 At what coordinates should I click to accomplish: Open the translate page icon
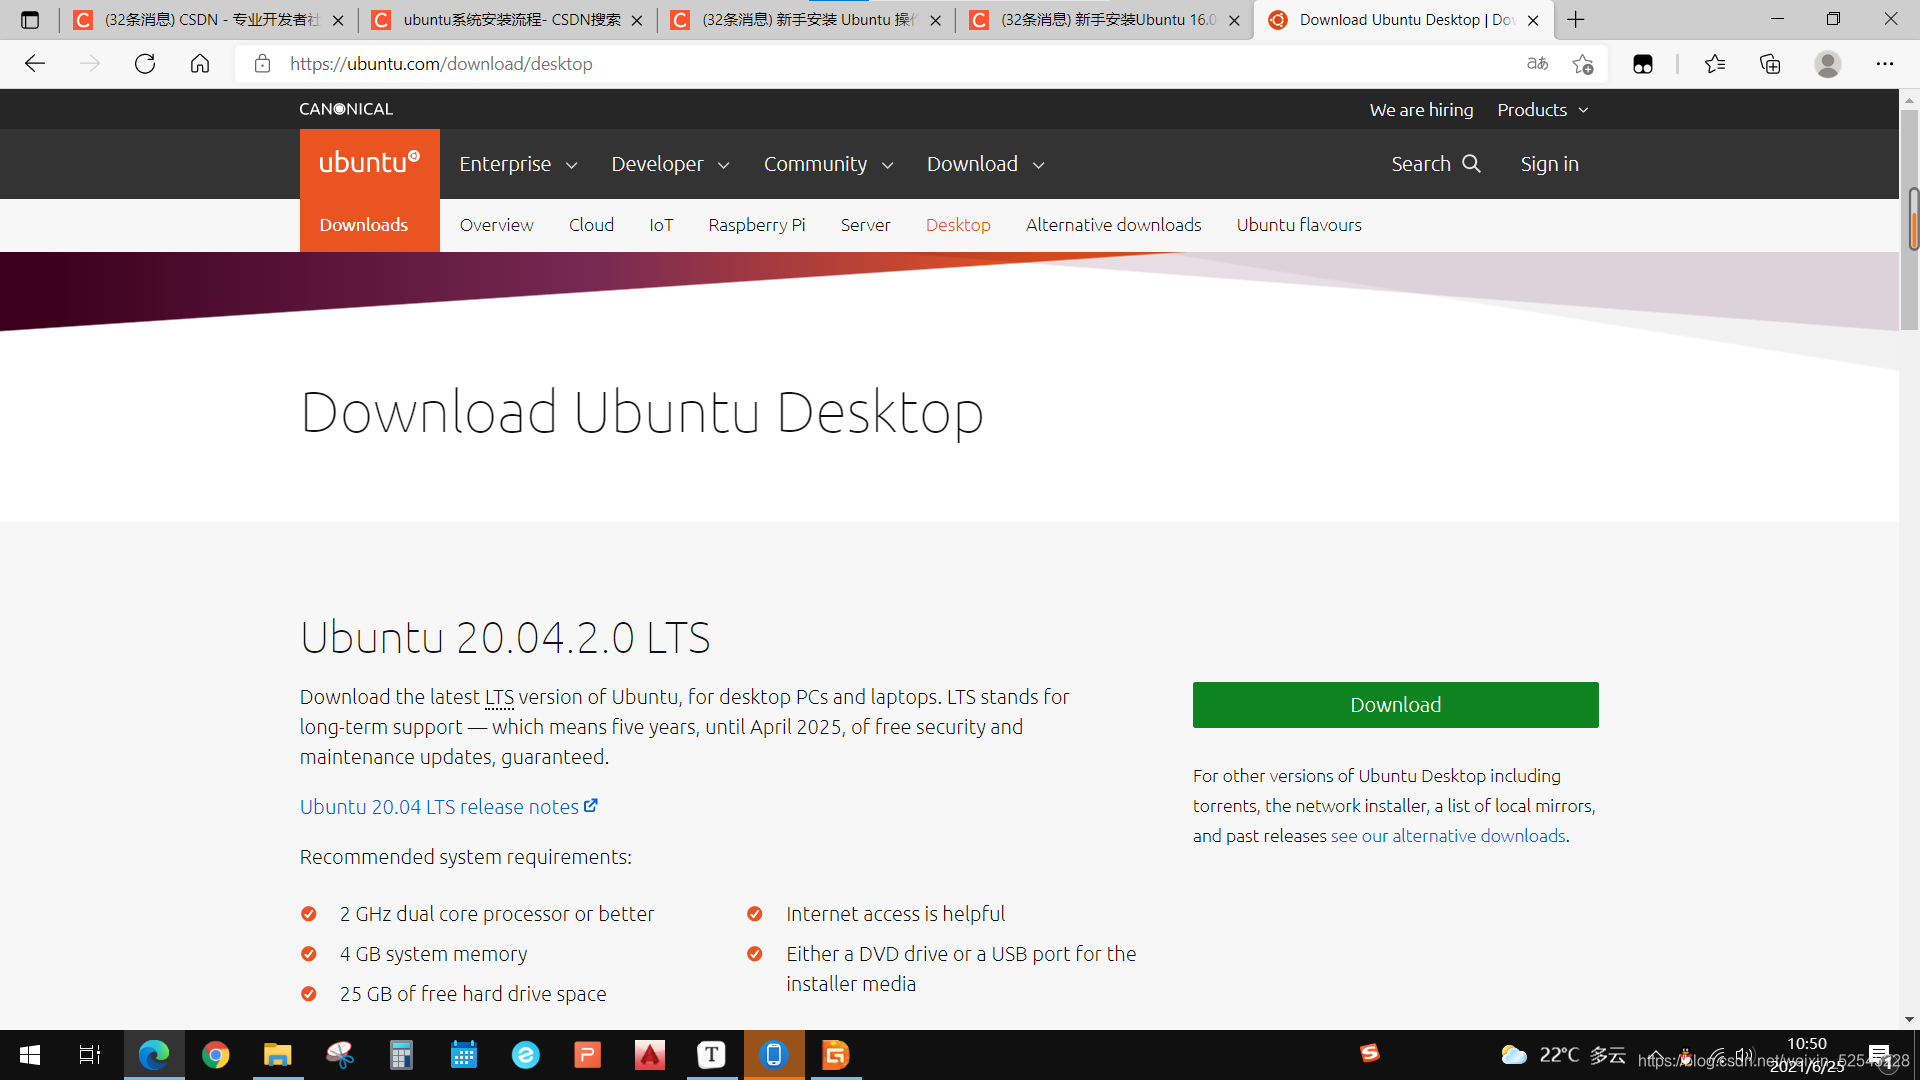pos(1537,64)
